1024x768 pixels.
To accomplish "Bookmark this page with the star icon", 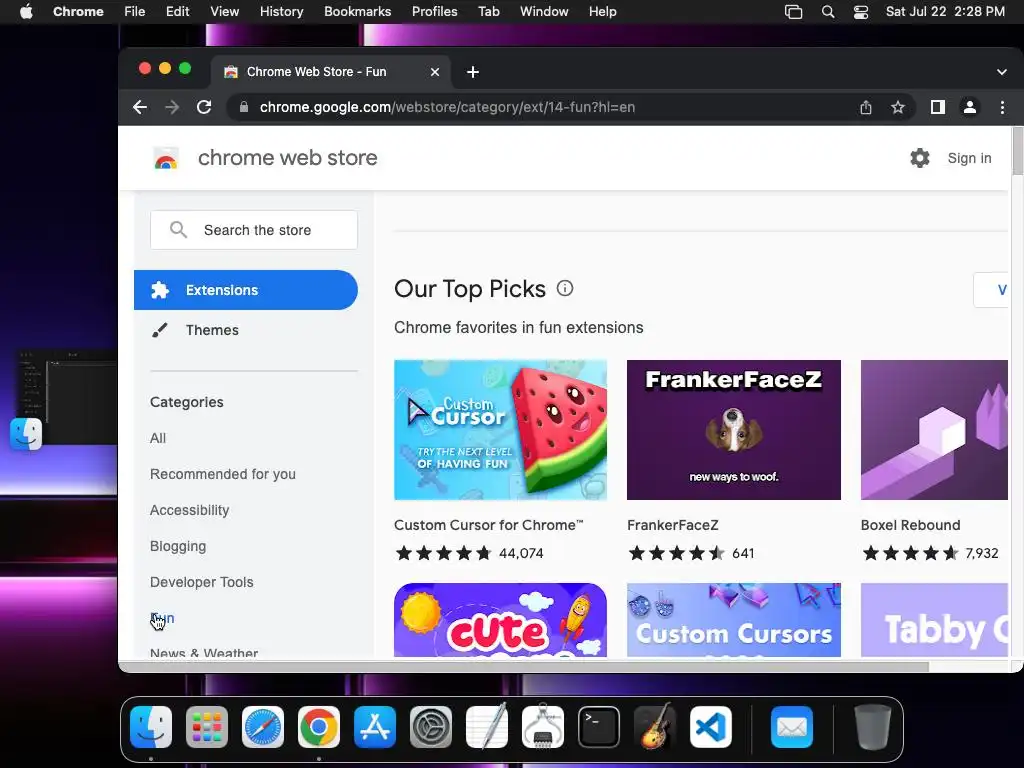I will pos(898,107).
